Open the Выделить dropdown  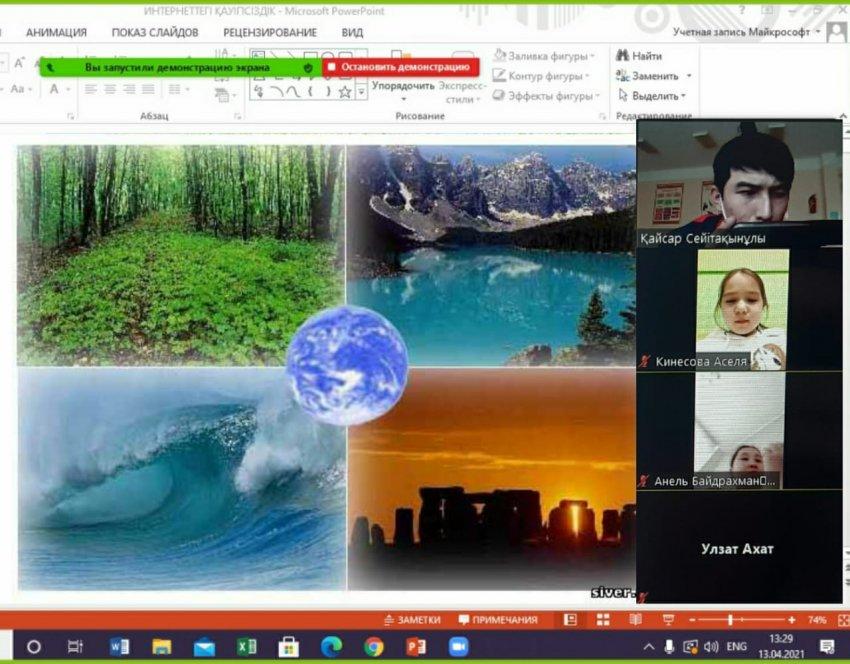[684, 96]
